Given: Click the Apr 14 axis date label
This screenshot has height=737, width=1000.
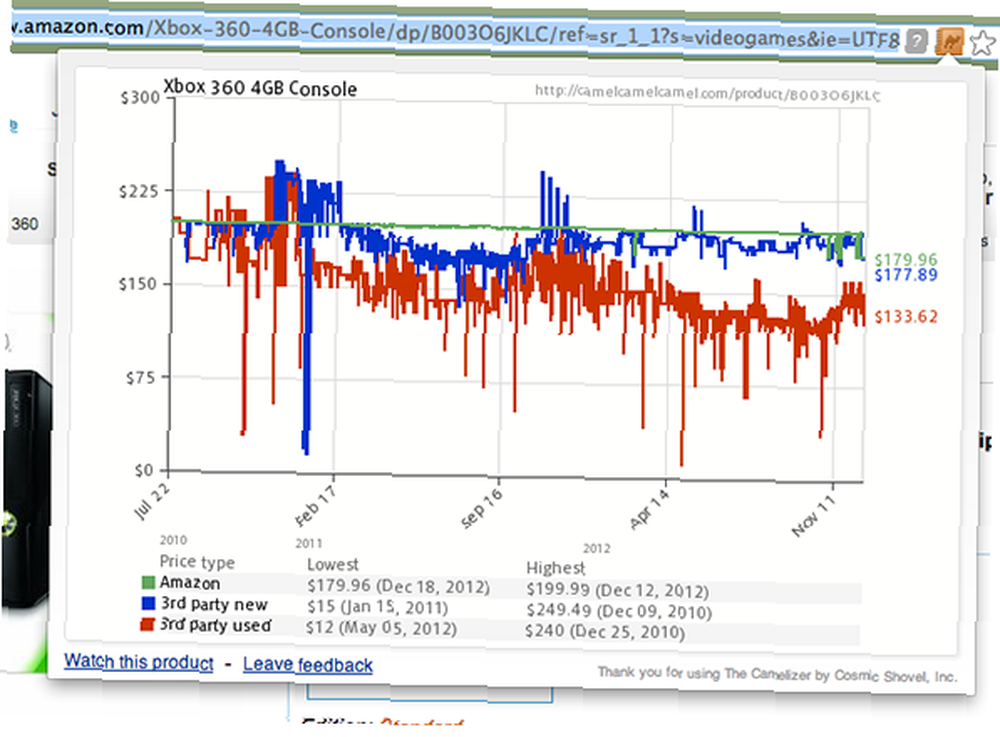Looking at the screenshot, I should coord(649,510).
